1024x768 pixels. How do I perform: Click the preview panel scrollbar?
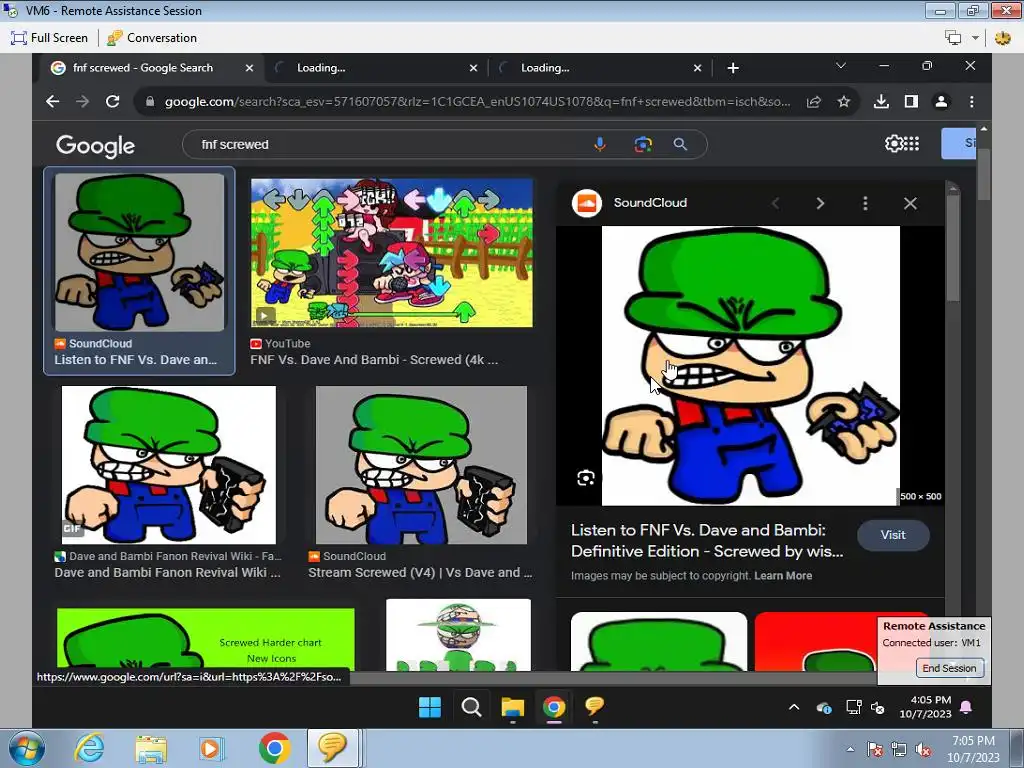(953, 248)
